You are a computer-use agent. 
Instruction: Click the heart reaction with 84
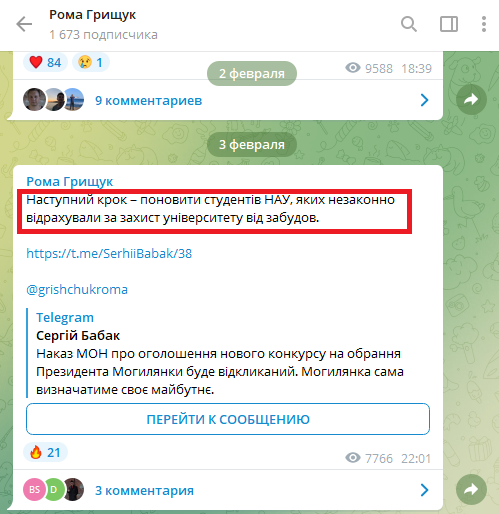(45, 62)
